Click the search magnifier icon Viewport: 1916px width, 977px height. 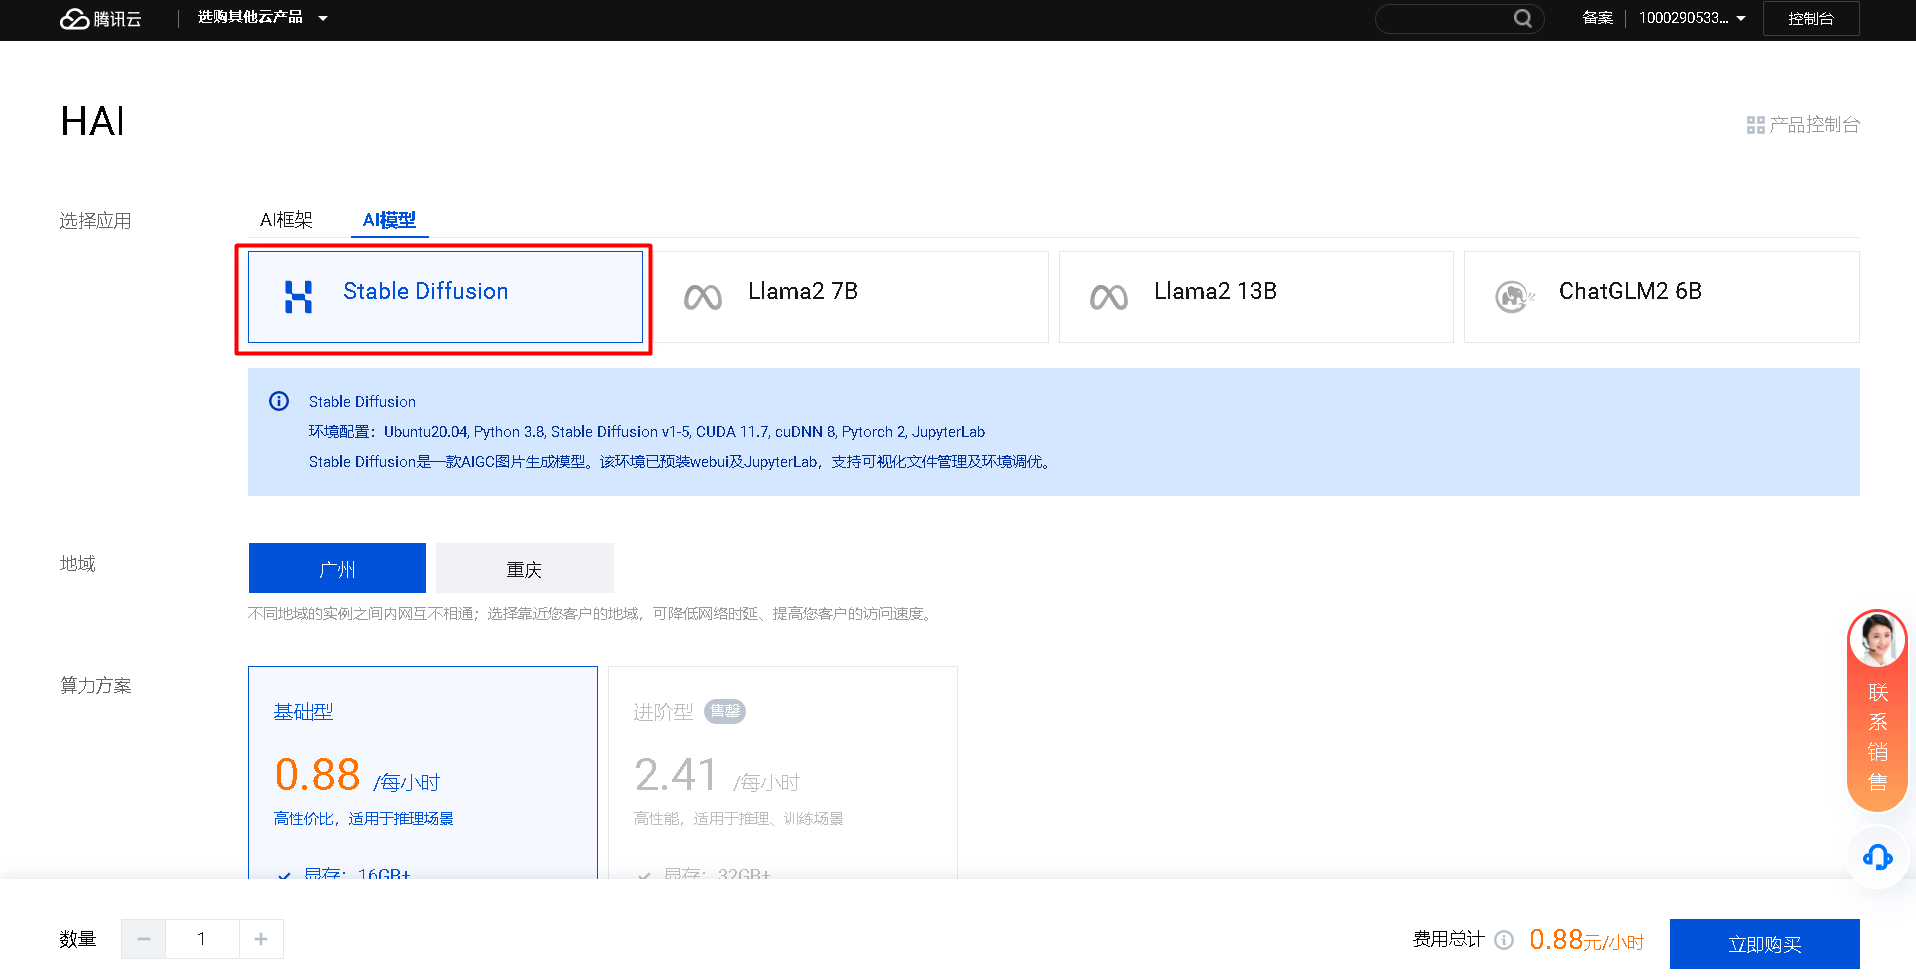coord(1523,18)
